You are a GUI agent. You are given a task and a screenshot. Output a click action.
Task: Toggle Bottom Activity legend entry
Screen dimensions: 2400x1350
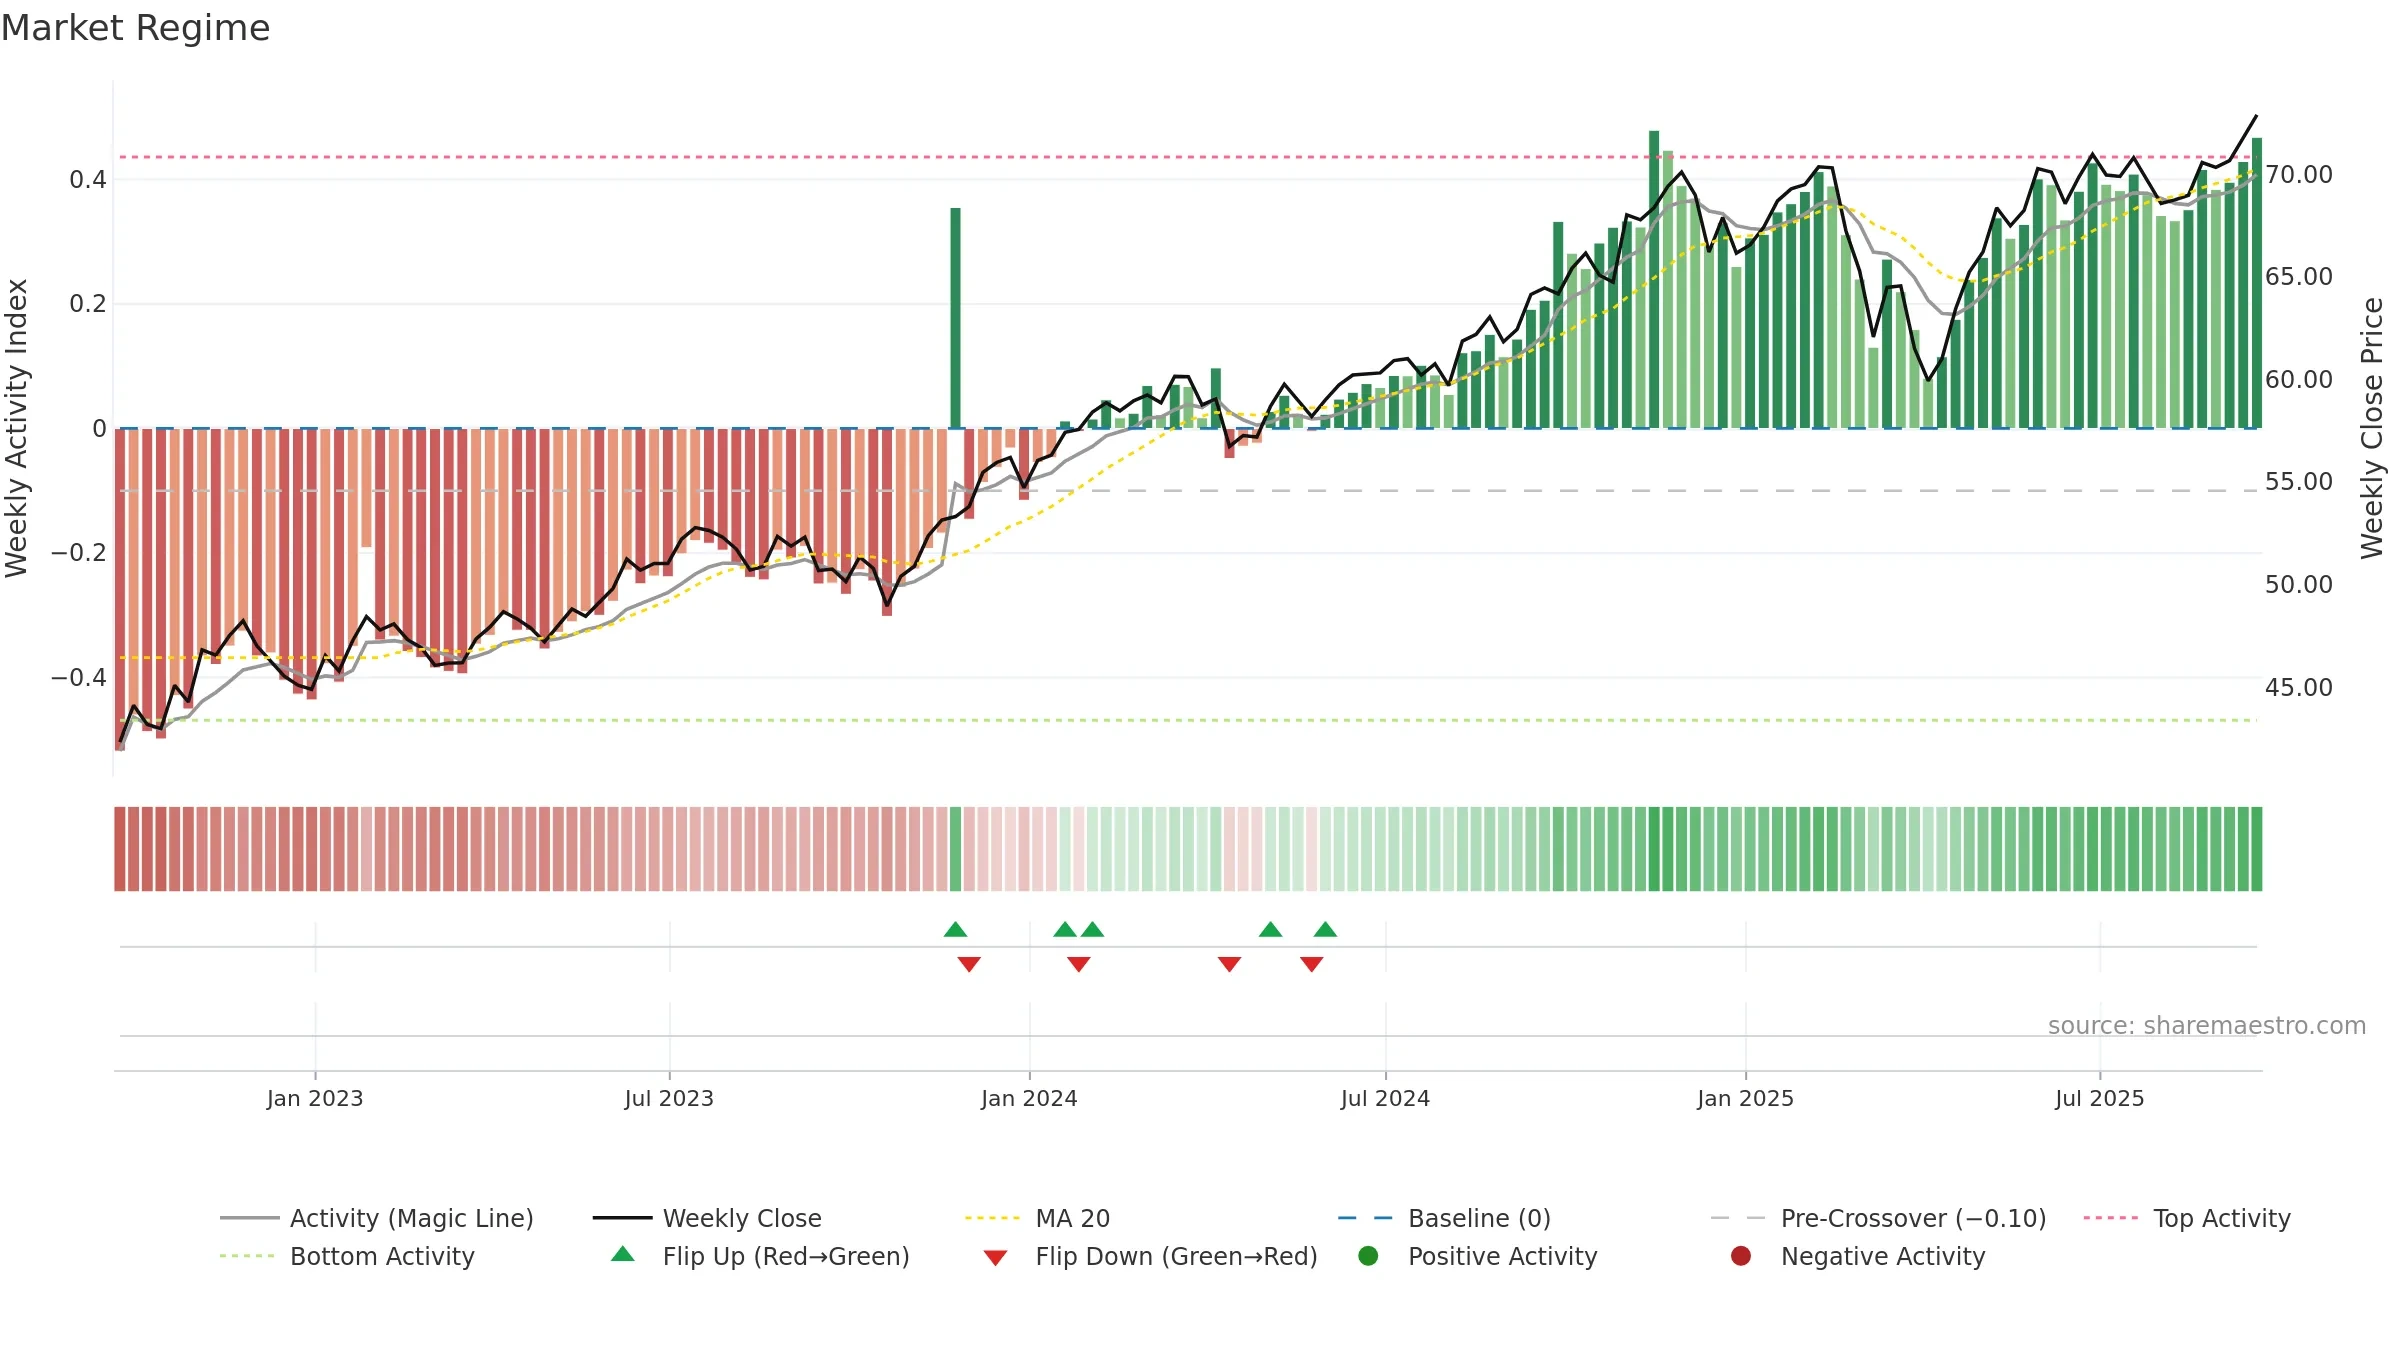(x=347, y=1256)
